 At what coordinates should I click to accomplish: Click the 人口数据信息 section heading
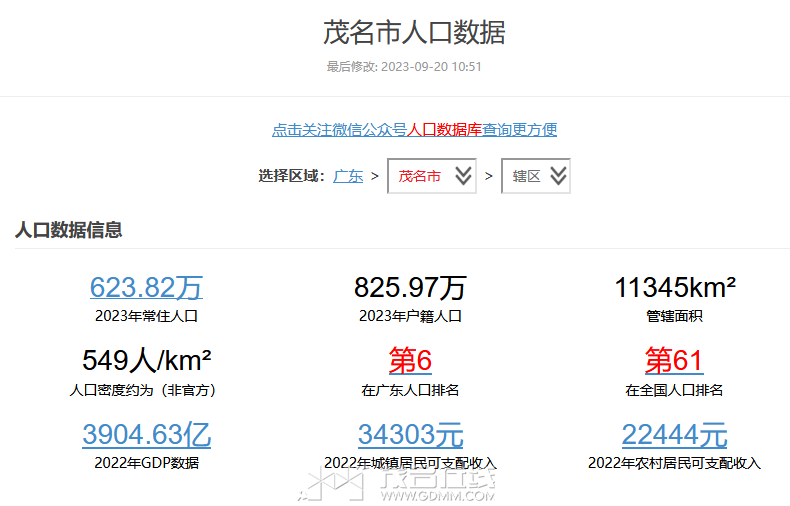(69, 230)
